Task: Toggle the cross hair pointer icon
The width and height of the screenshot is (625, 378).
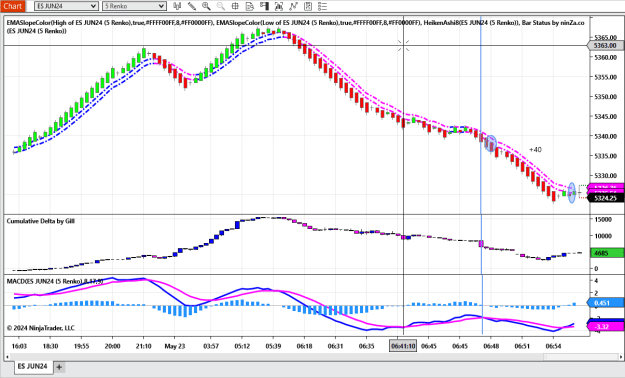Action: pos(235,6)
